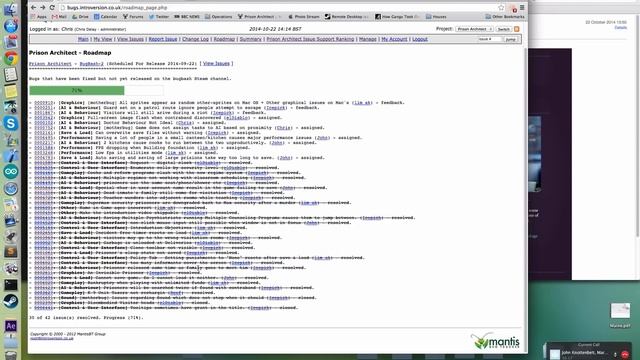
Task: Open the Drive bookmark
Action: point(80,17)
